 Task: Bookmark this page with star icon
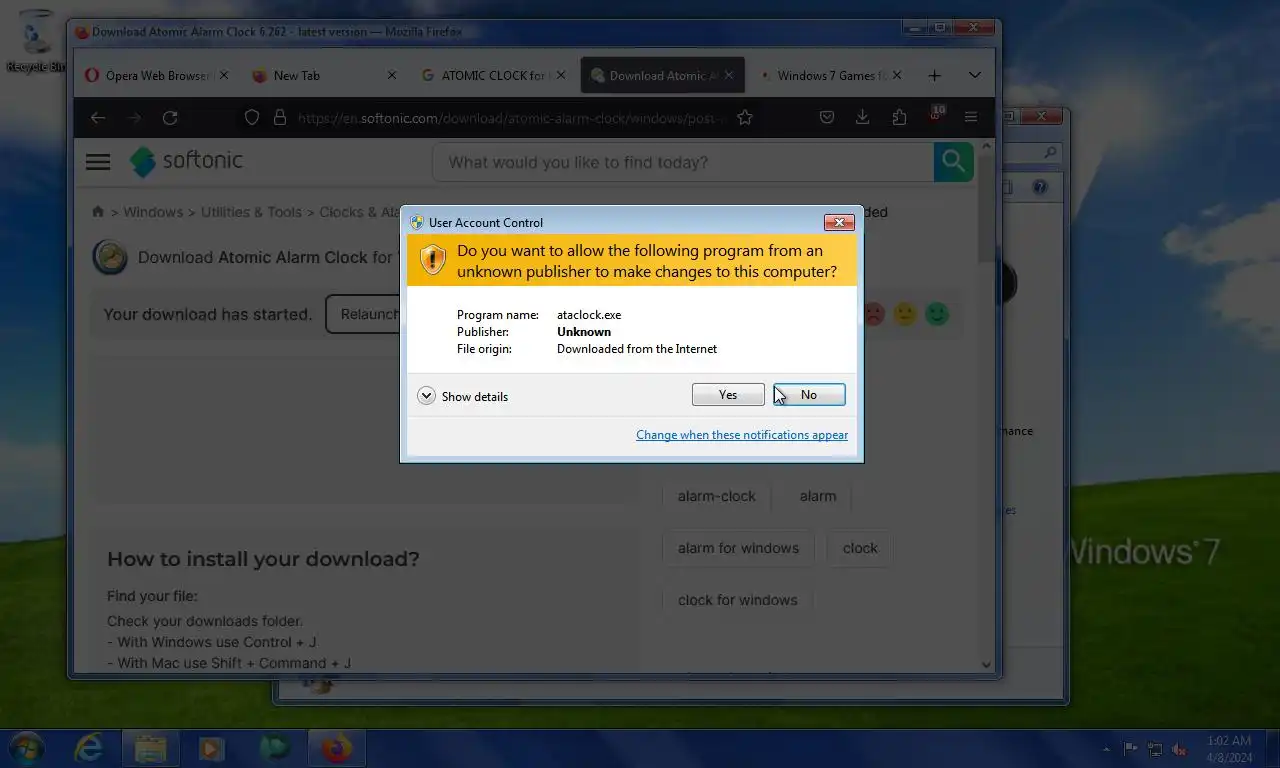(x=745, y=118)
